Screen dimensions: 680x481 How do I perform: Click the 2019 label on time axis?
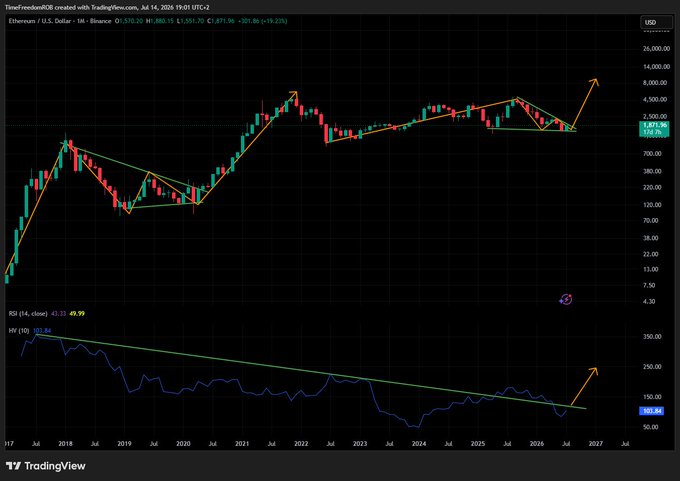(x=124, y=444)
